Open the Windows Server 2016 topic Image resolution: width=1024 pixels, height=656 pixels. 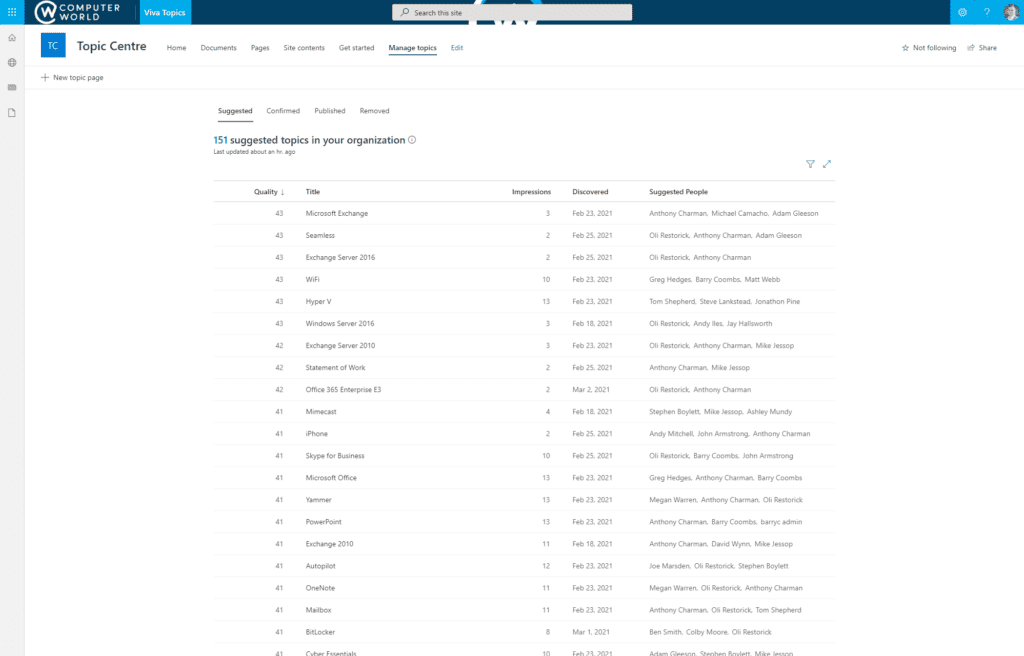[340, 323]
